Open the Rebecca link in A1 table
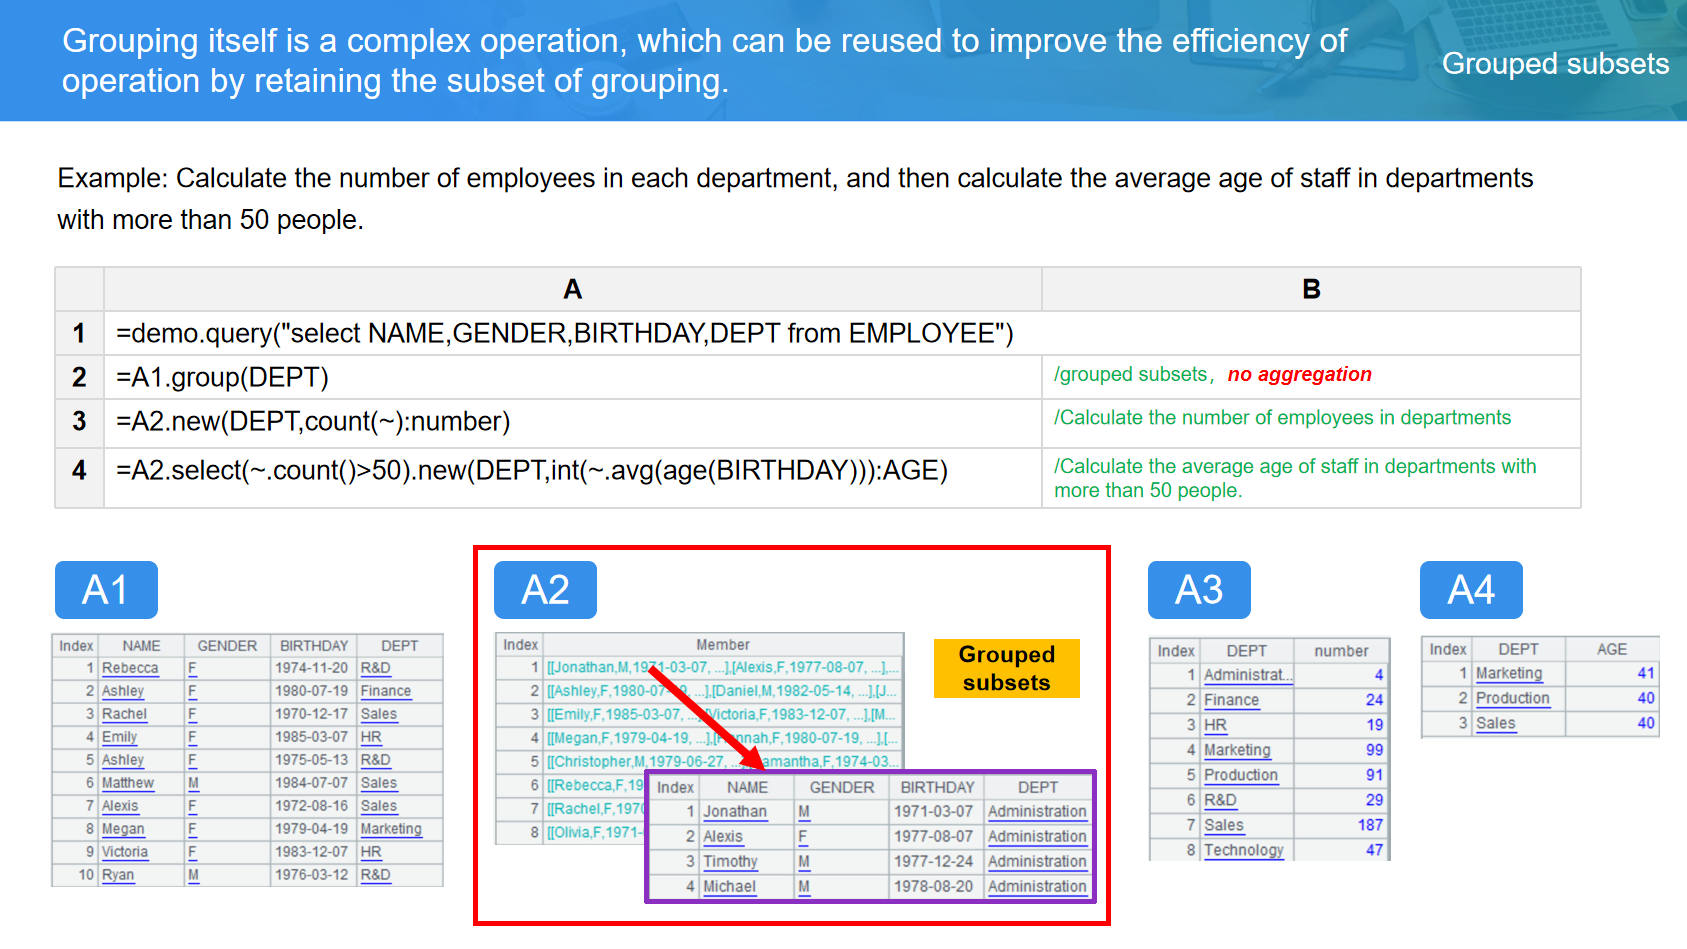 coord(130,668)
